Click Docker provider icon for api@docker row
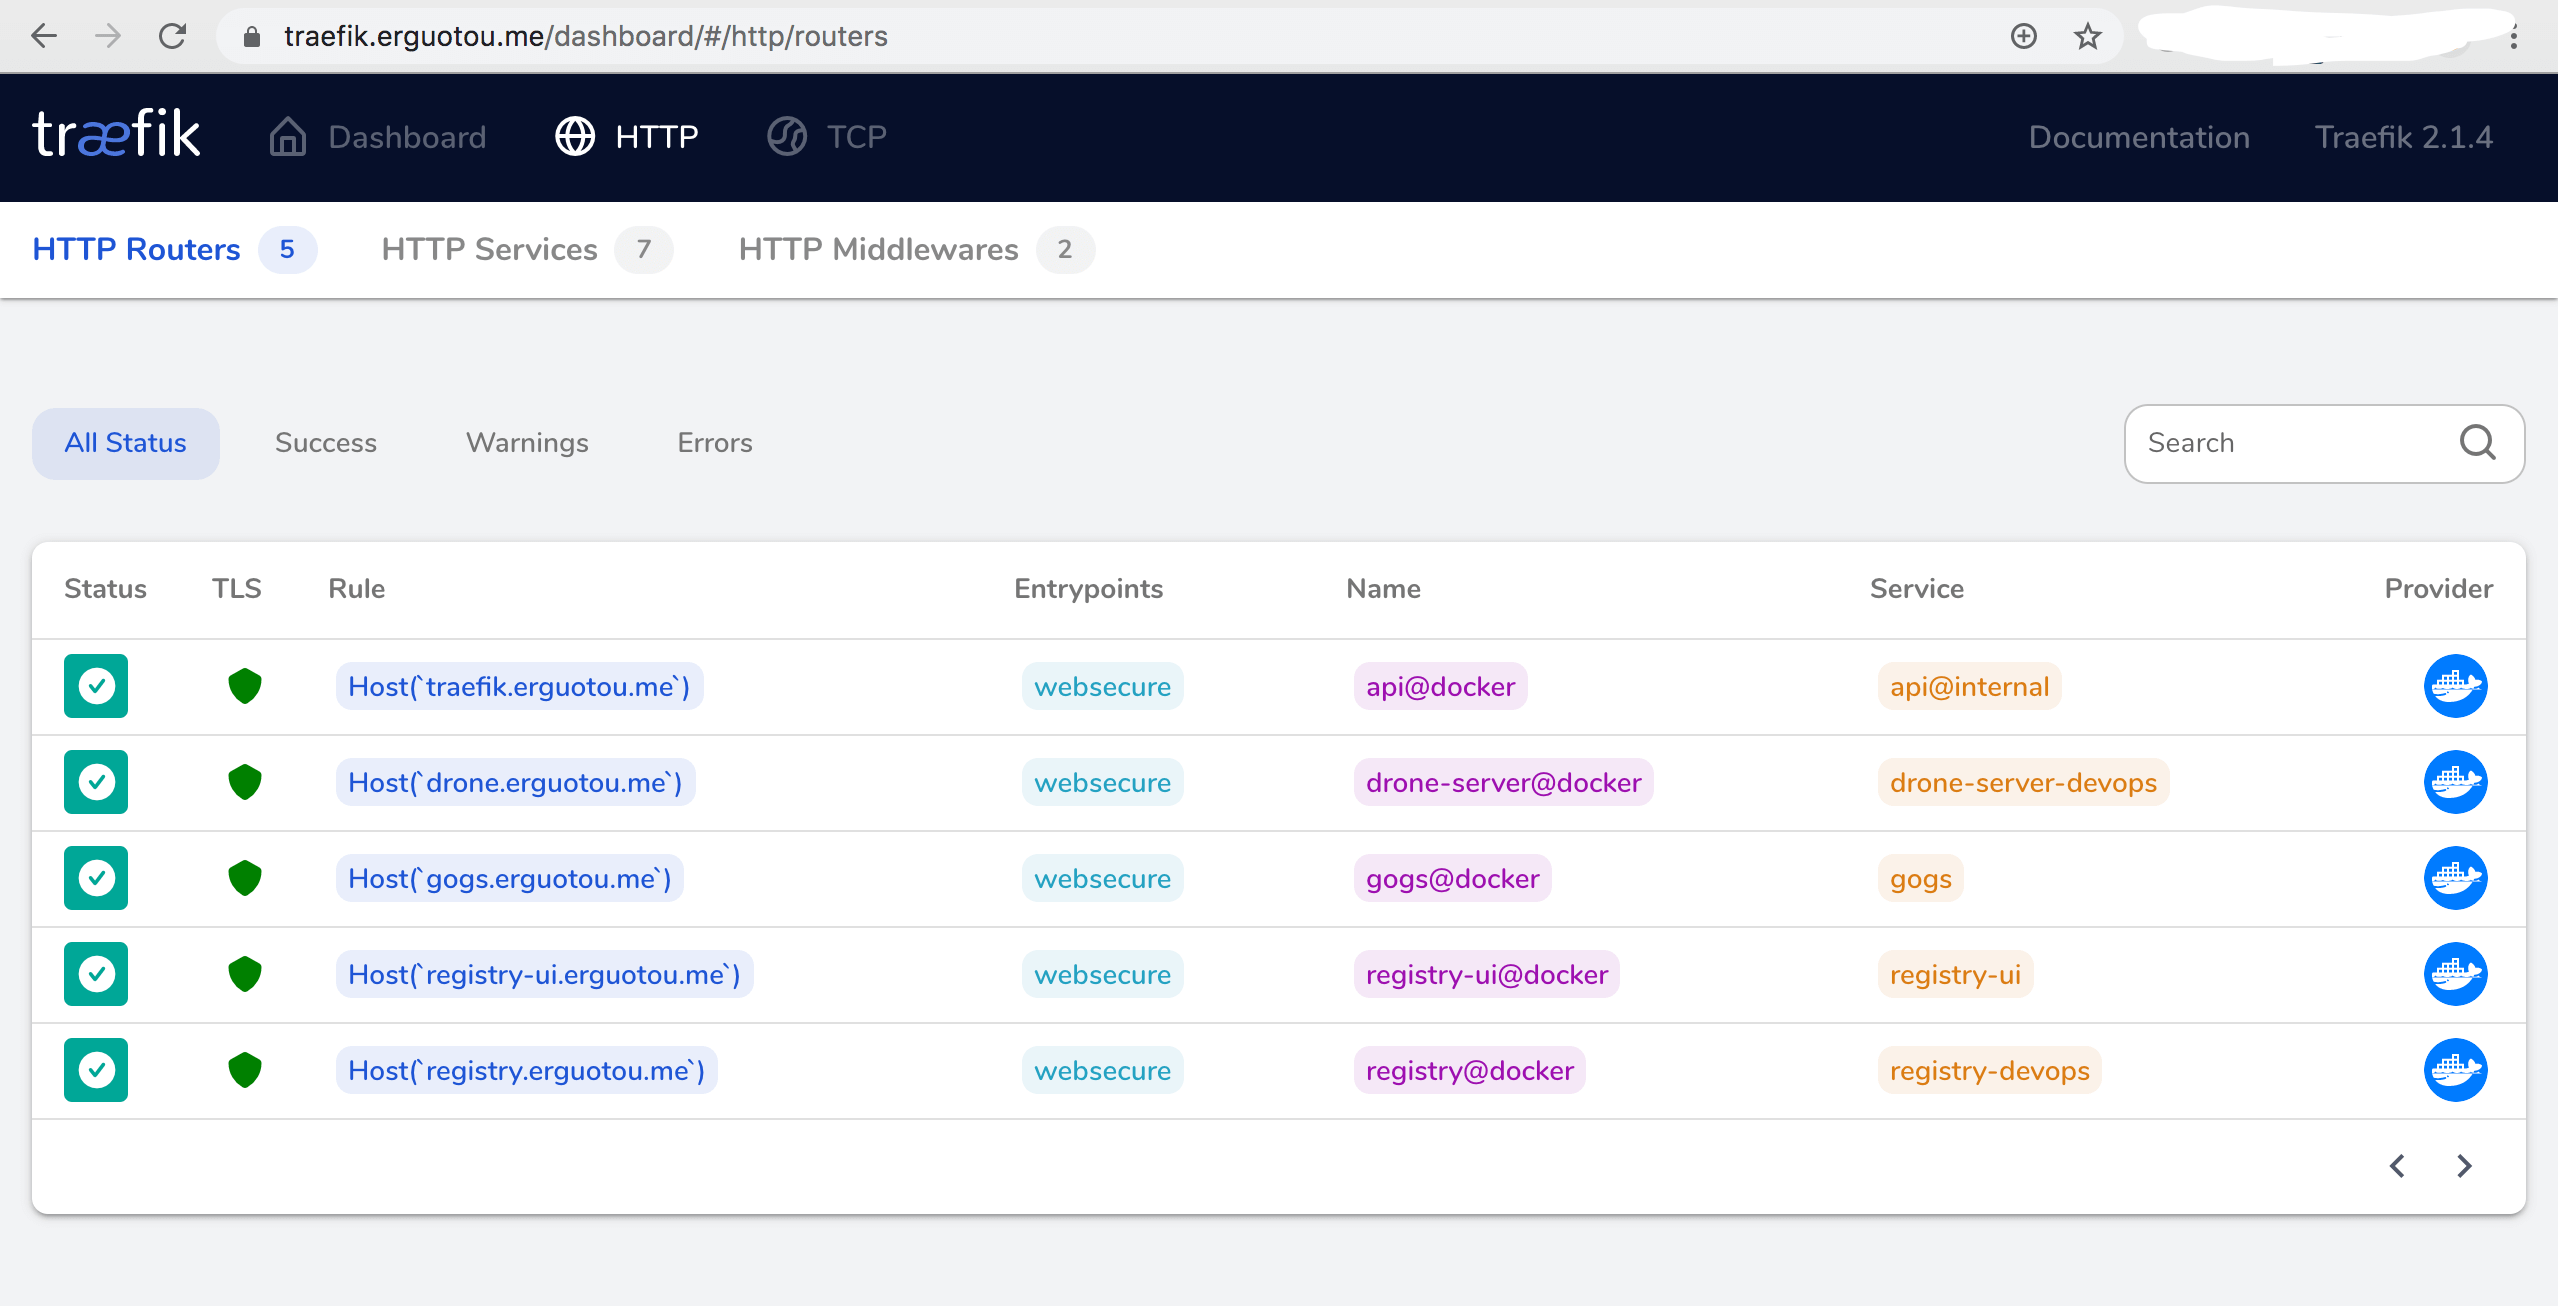The width and height of the screenshot is (2558, 1306). (2455, 686)
